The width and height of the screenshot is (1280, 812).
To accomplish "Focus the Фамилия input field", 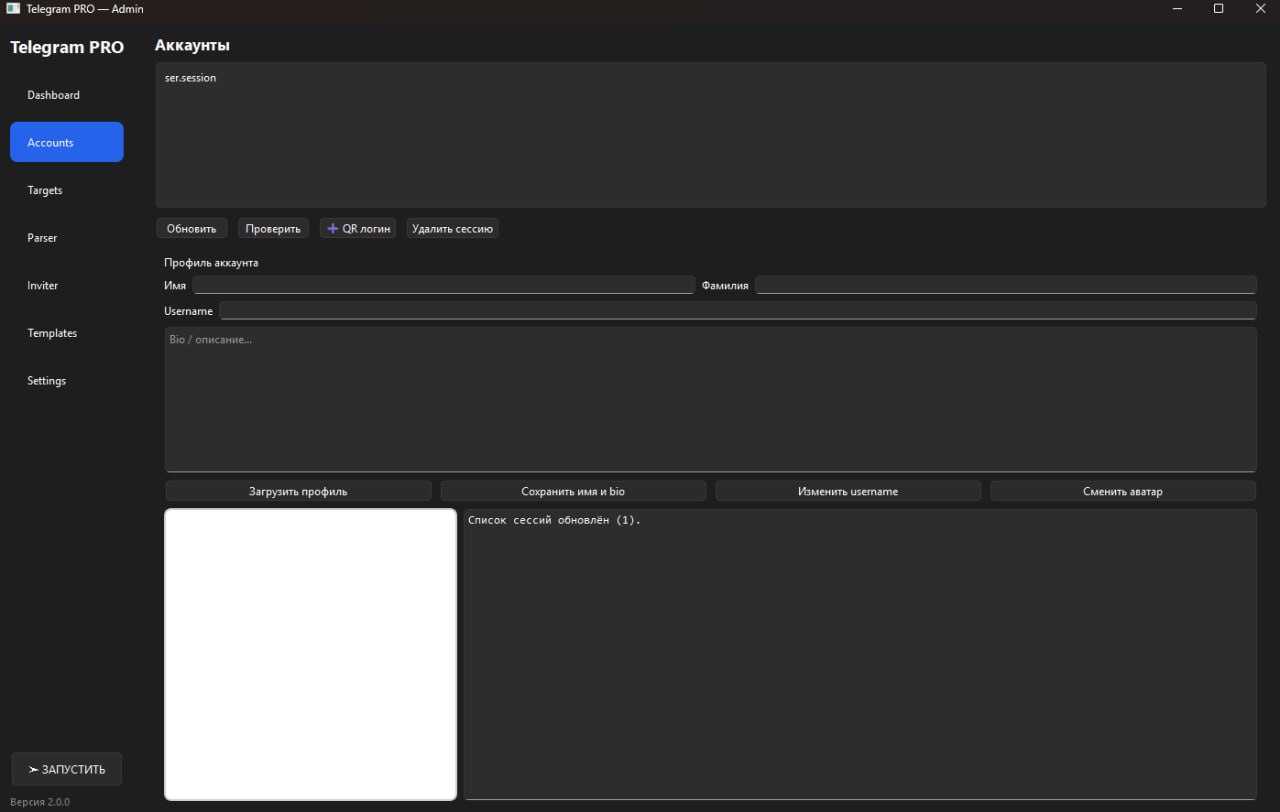I will coord(1006,285).
